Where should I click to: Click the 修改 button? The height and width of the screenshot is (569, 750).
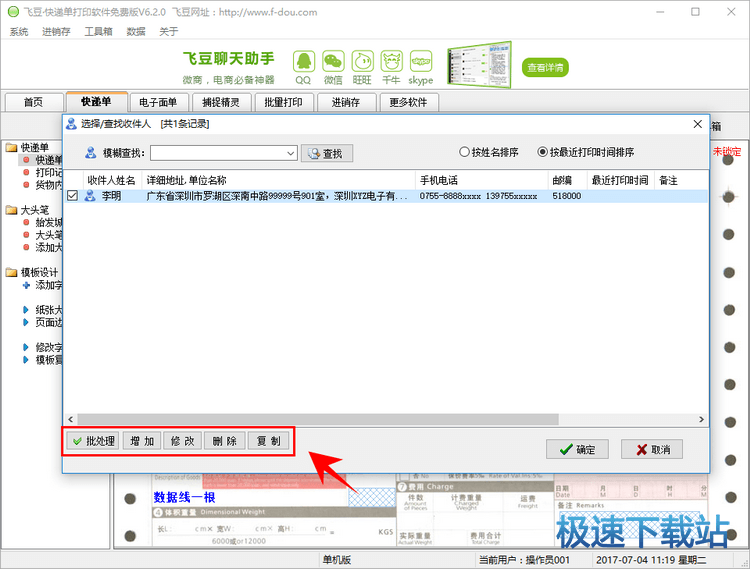(182, 441)
